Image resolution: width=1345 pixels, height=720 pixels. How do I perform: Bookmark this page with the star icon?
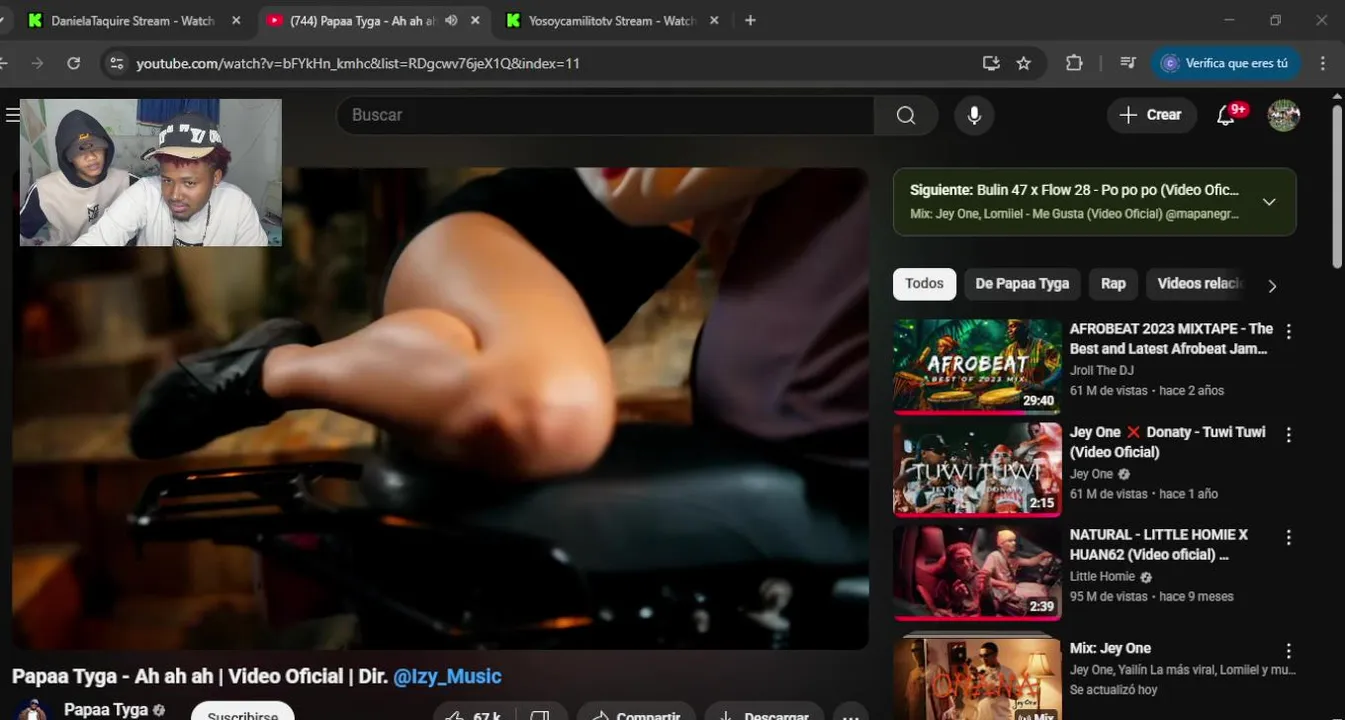tap(1023, 63)
